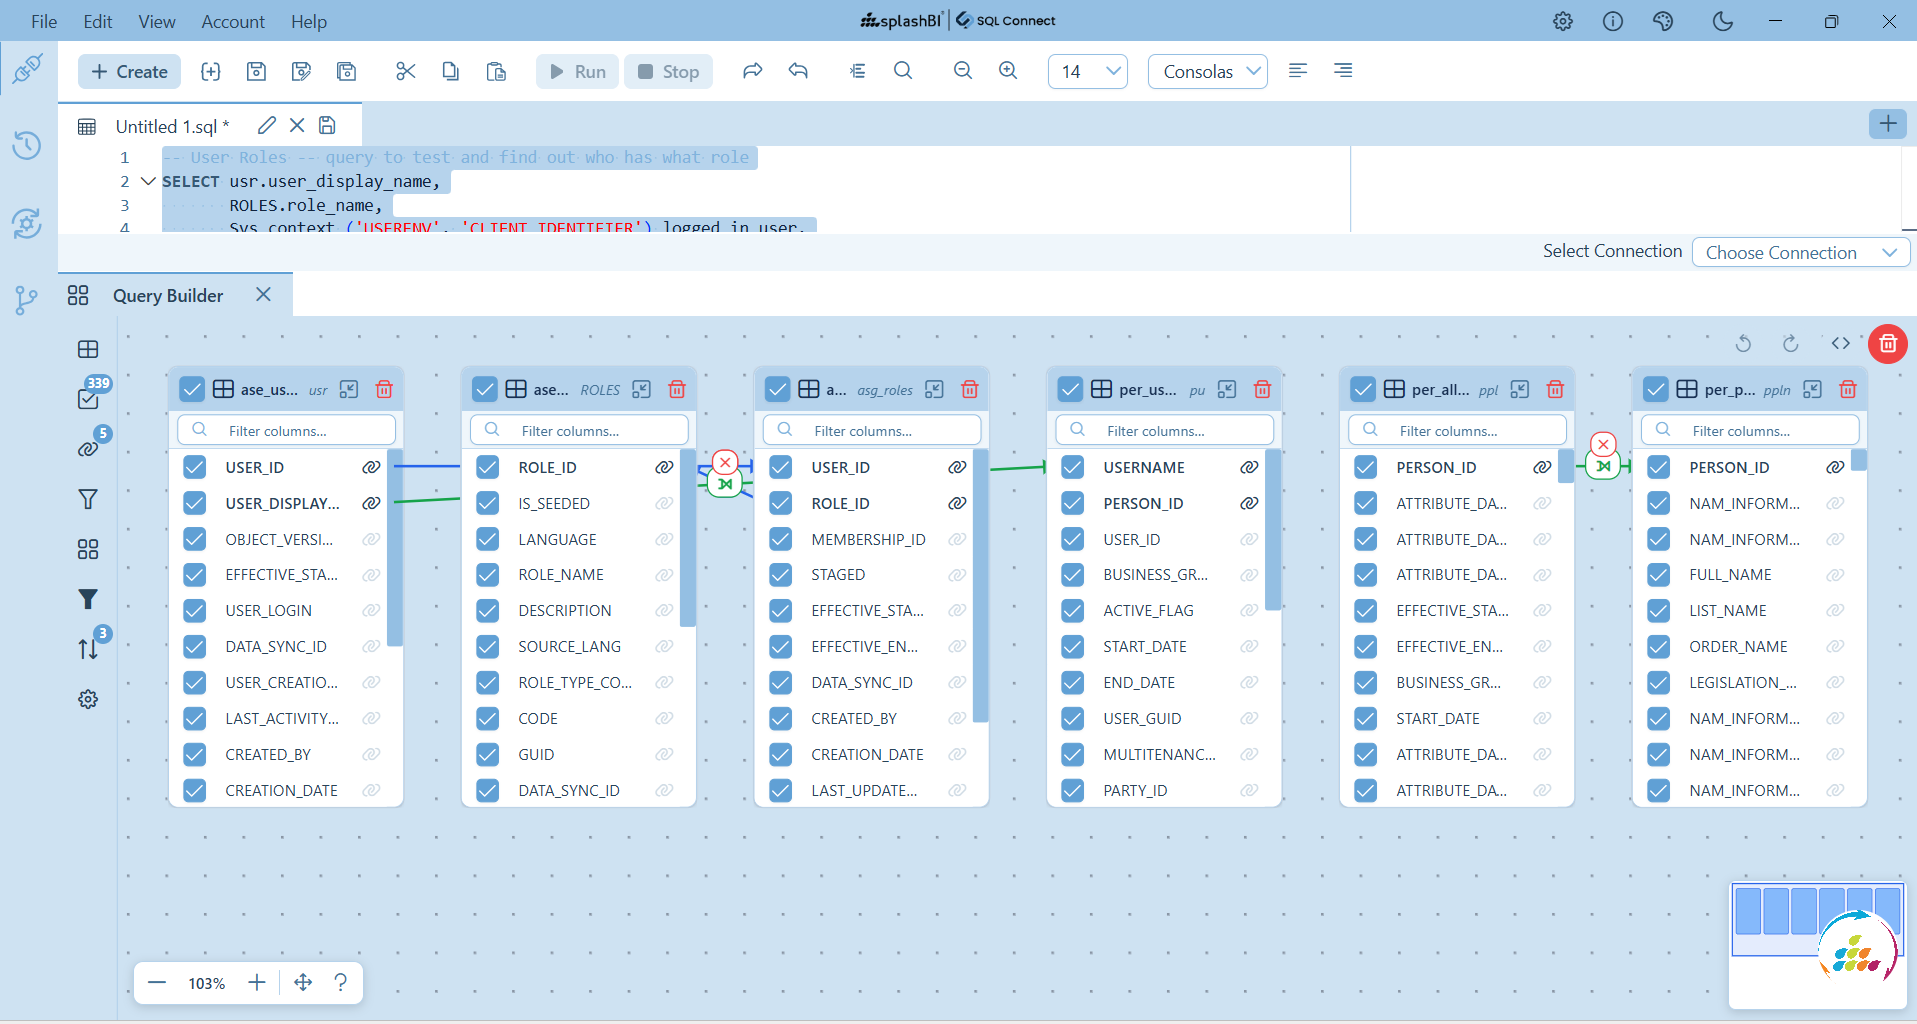
Task: Click the copy icon in toolbar
Action: tap(451, 71)
